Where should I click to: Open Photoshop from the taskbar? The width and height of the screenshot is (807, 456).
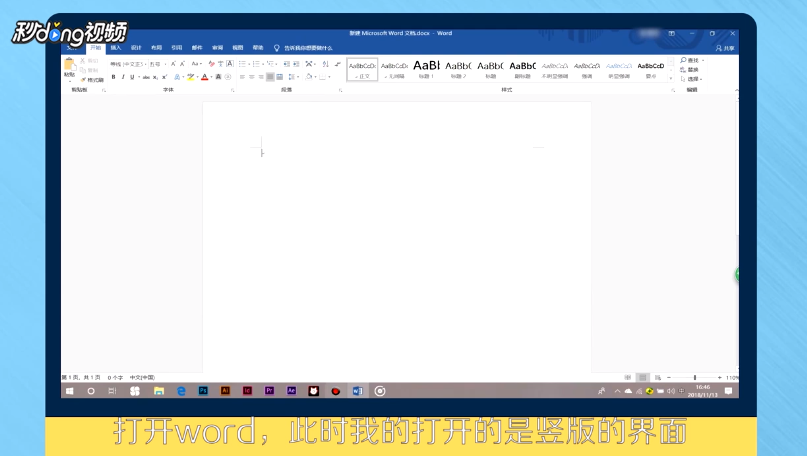point(203,391)
